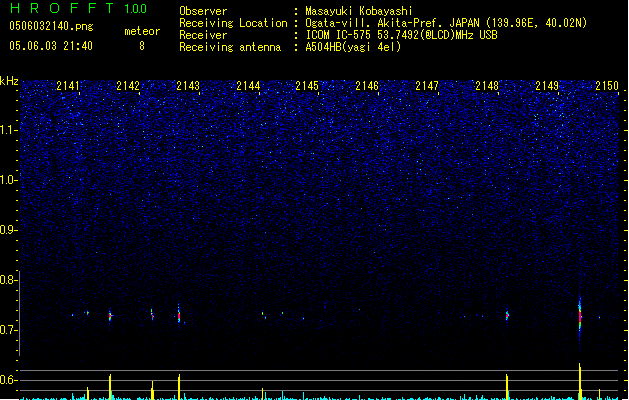
Task: Click the 0.8 kHz frequency label
Action: pyautogui.click(x=8, y=280)
